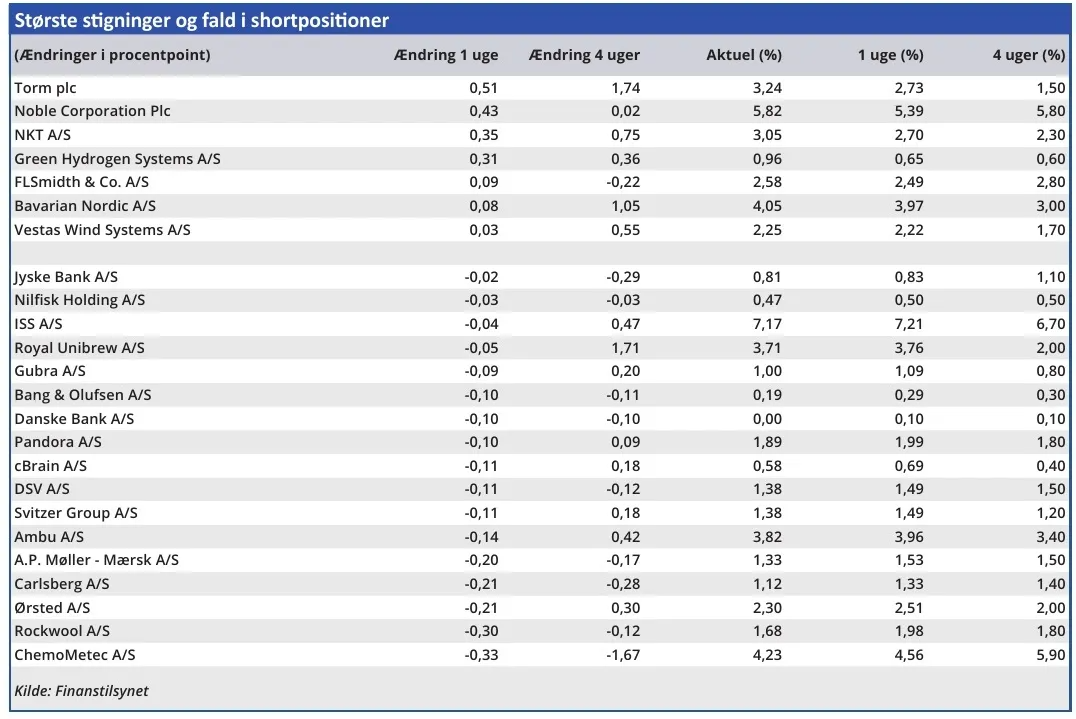Select the Bang & Olufsen A/S name

tap(83, 395)
